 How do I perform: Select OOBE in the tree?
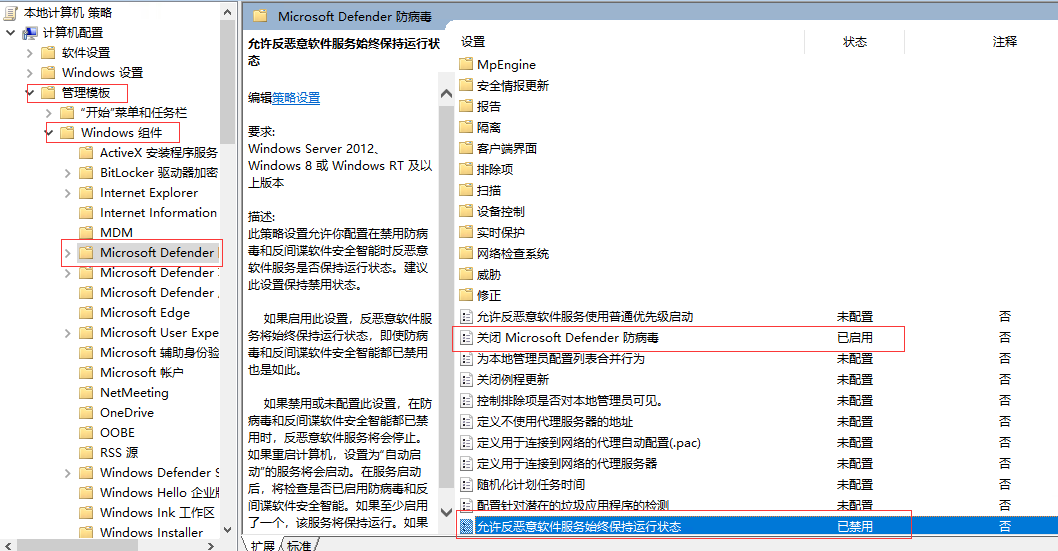(117, 432)
